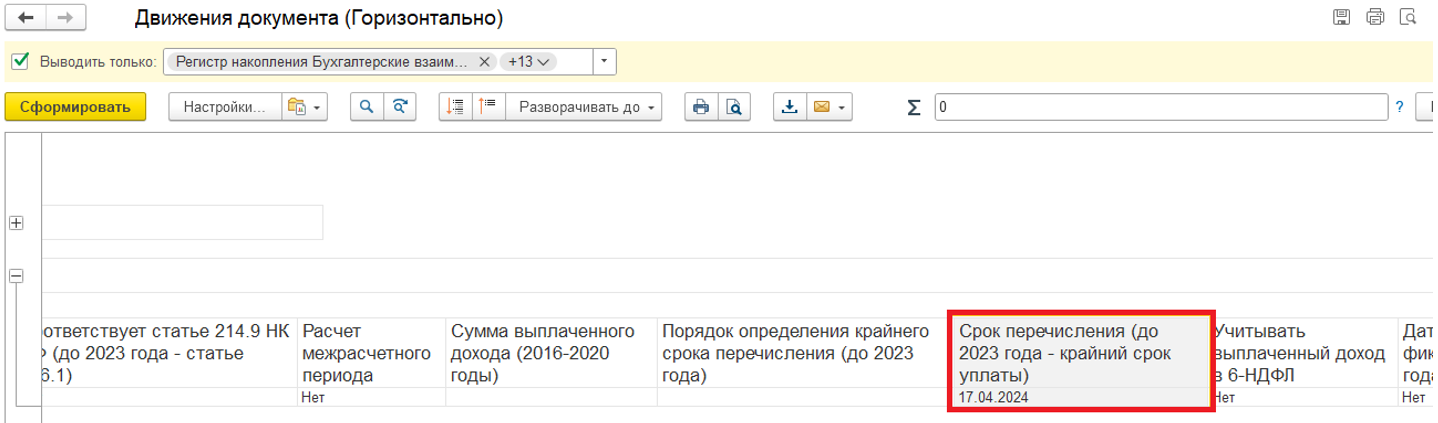
Task: Toggle the 'Выводить только' checkbox
Action: click(x=20, y=62)
